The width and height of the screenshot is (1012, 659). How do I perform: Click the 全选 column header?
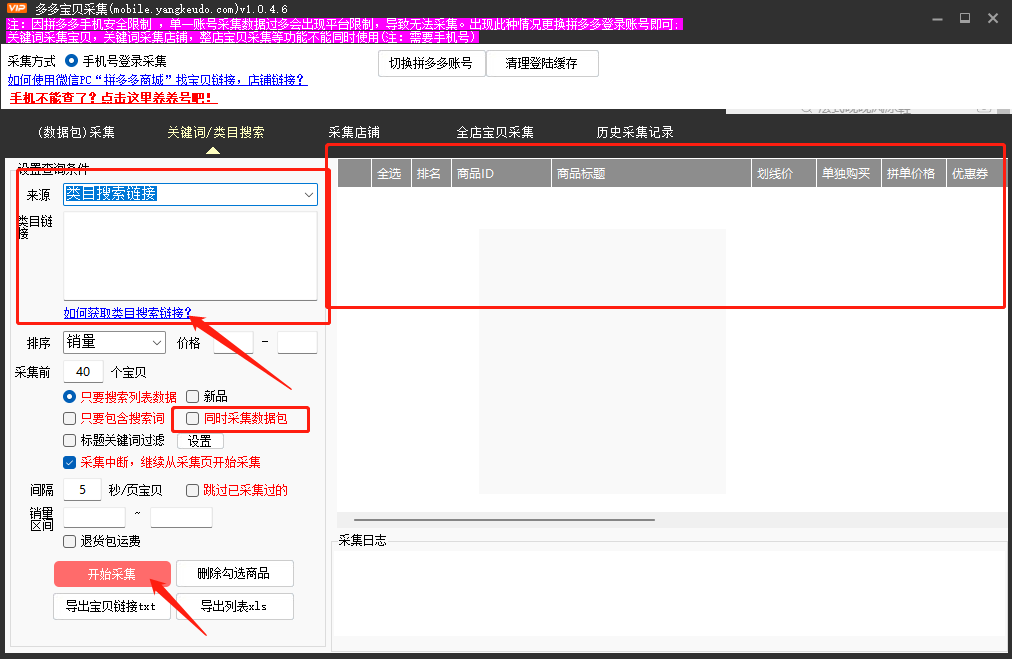coord(391,173)
